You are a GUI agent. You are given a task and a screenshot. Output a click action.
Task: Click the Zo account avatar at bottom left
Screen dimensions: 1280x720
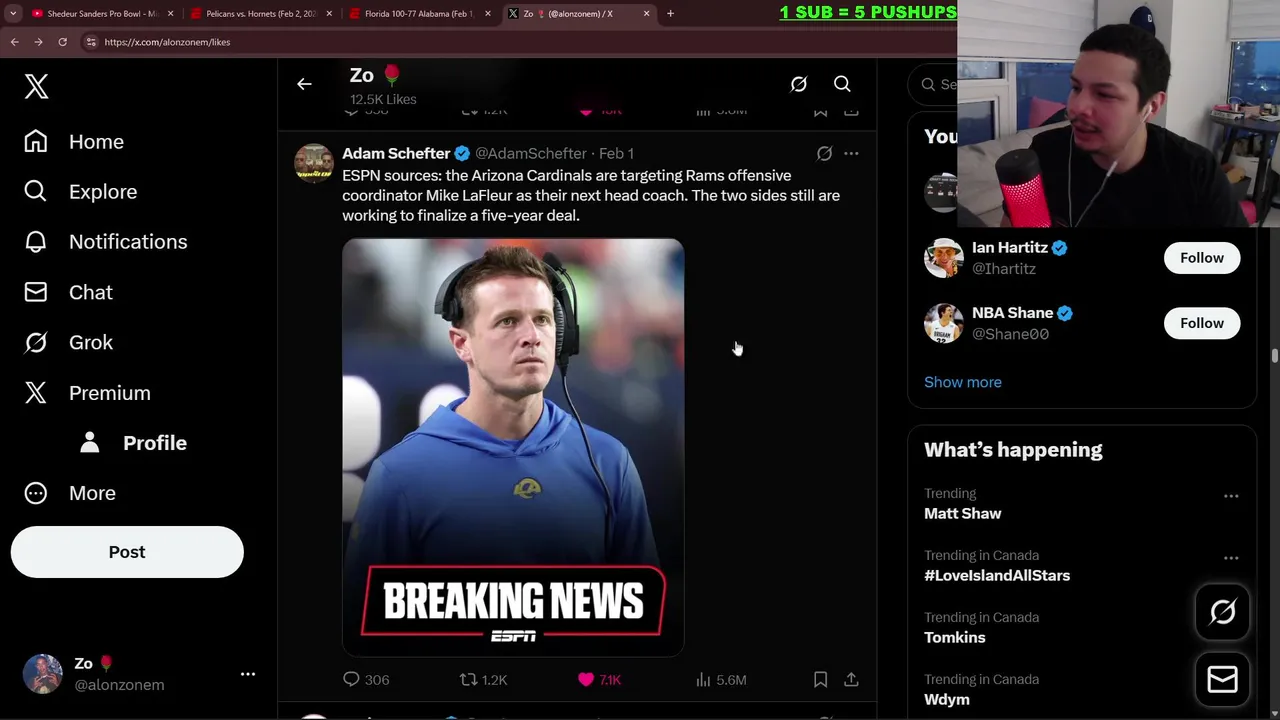pyautogui.click(x=43, y=674)
